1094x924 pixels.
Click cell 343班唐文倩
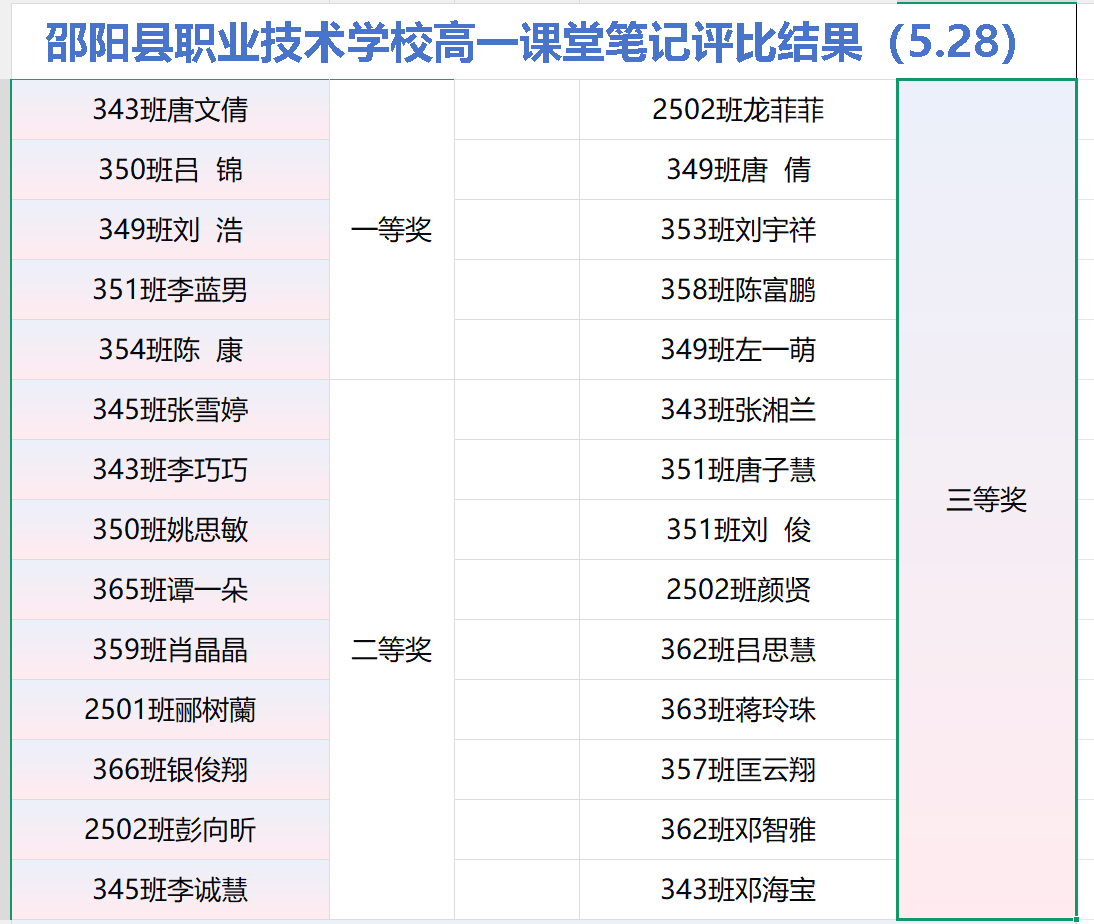170,110
